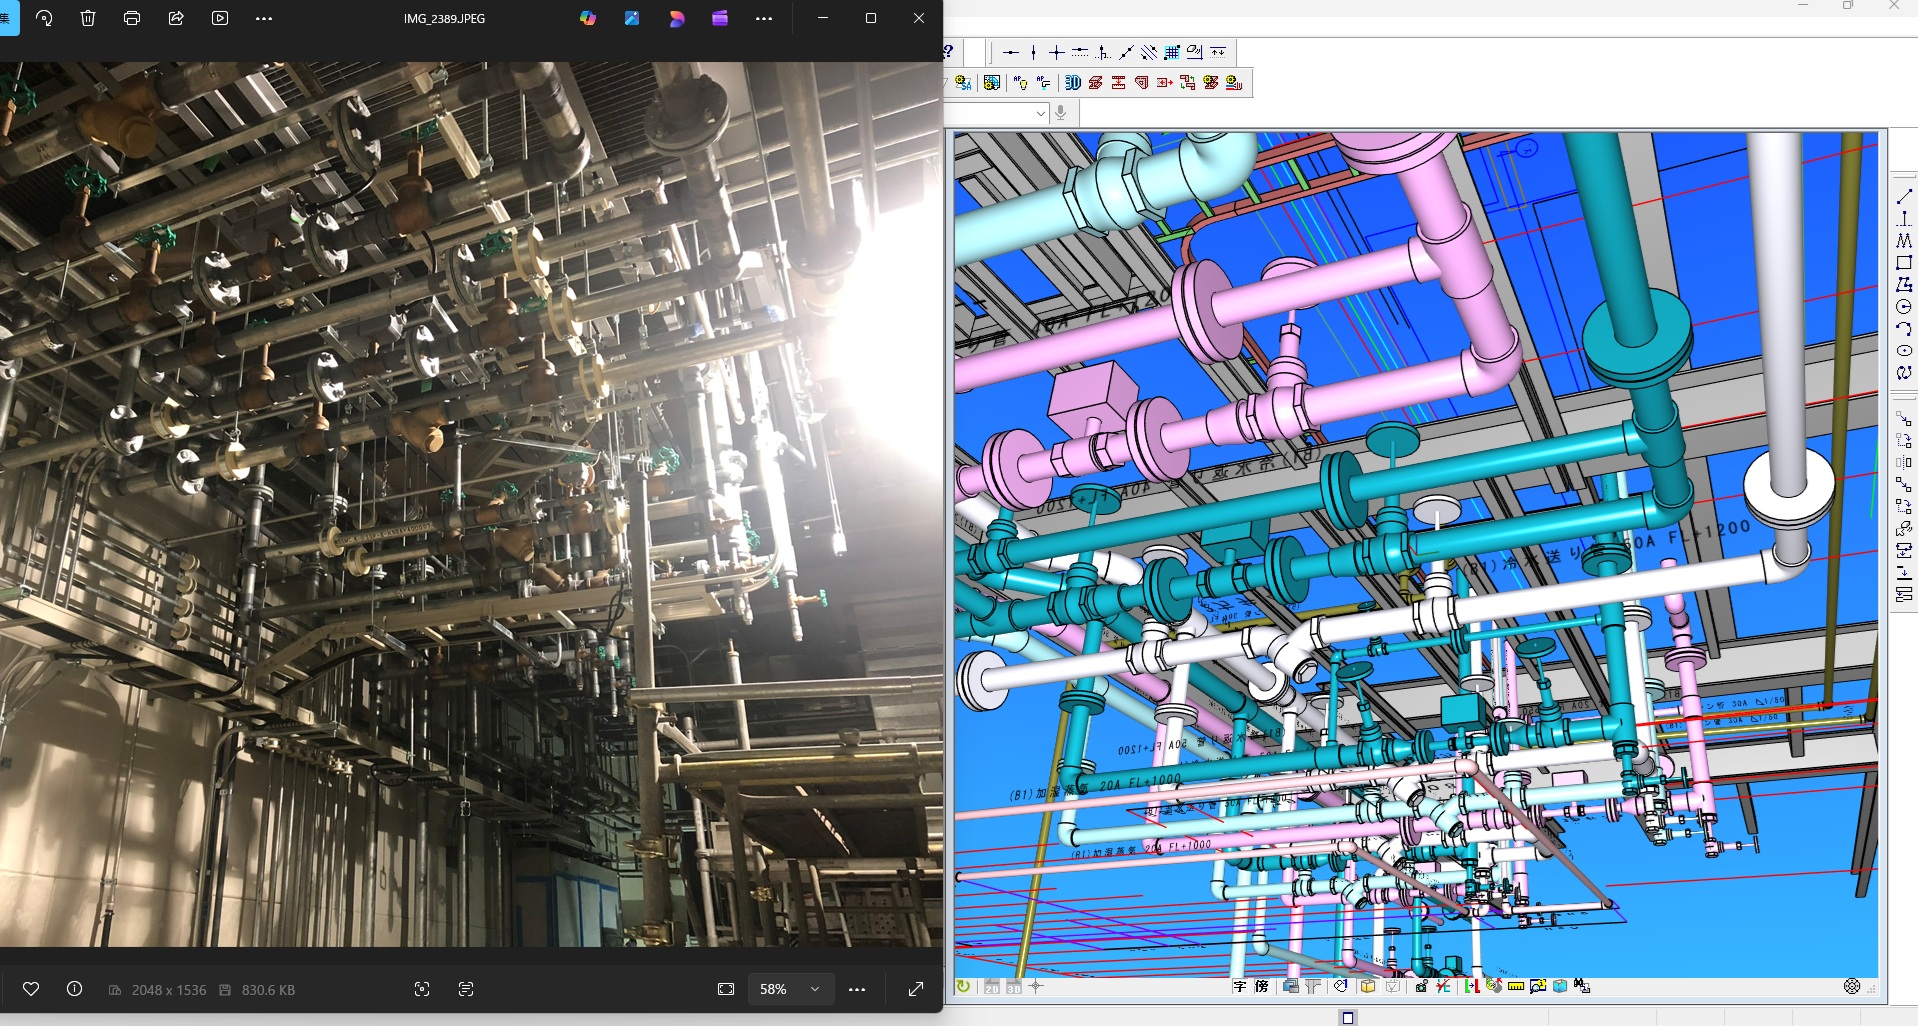The image size is (1918, 1026).
Task: Print the IMG_2389.JPEG photo
Action: coord(132,18)
